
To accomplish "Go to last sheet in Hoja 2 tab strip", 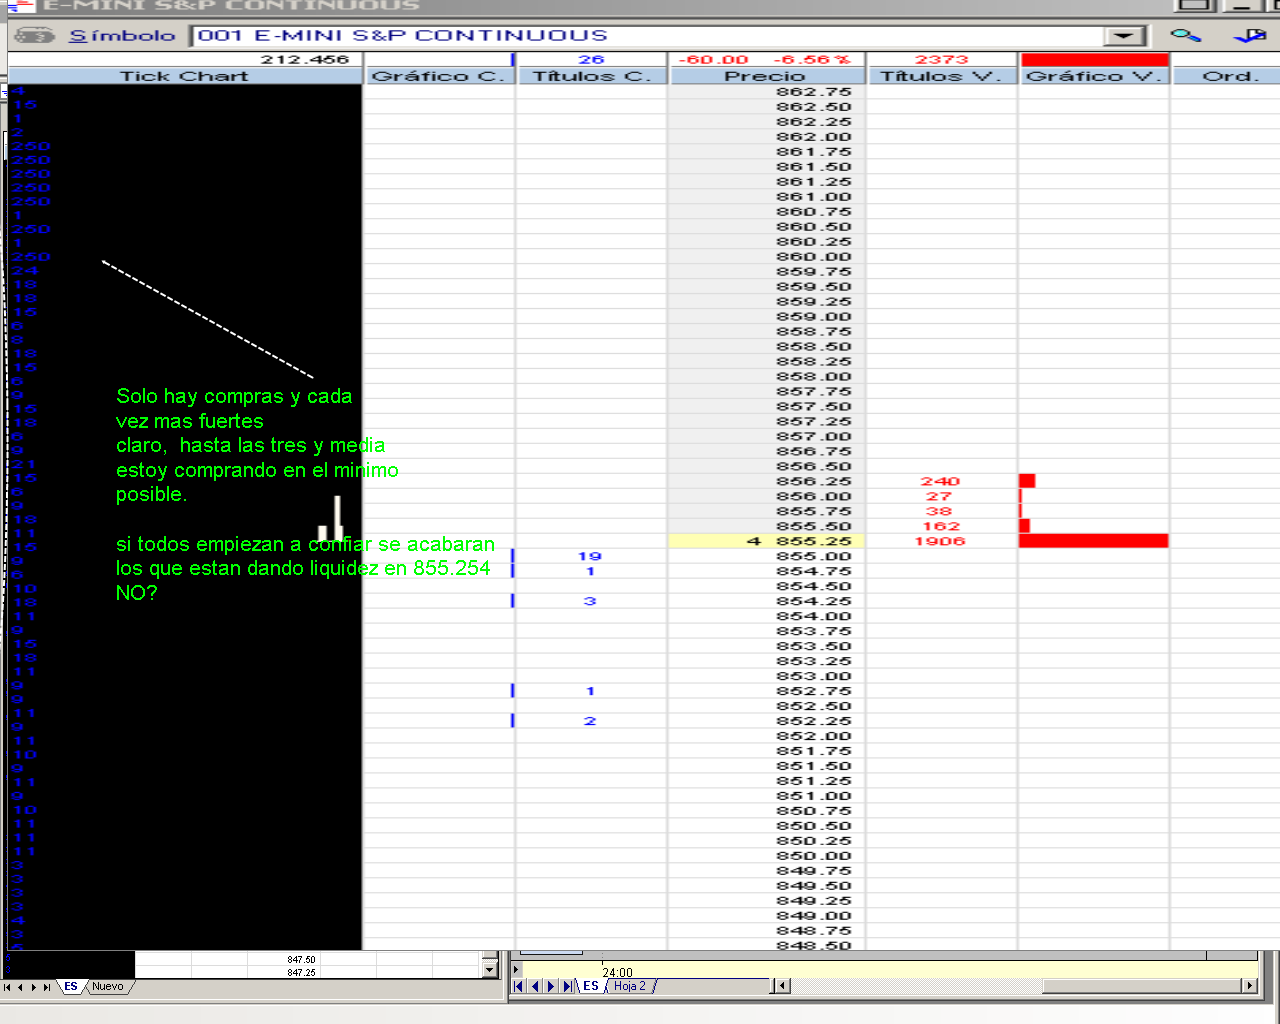I will click(x=567, y=986).
